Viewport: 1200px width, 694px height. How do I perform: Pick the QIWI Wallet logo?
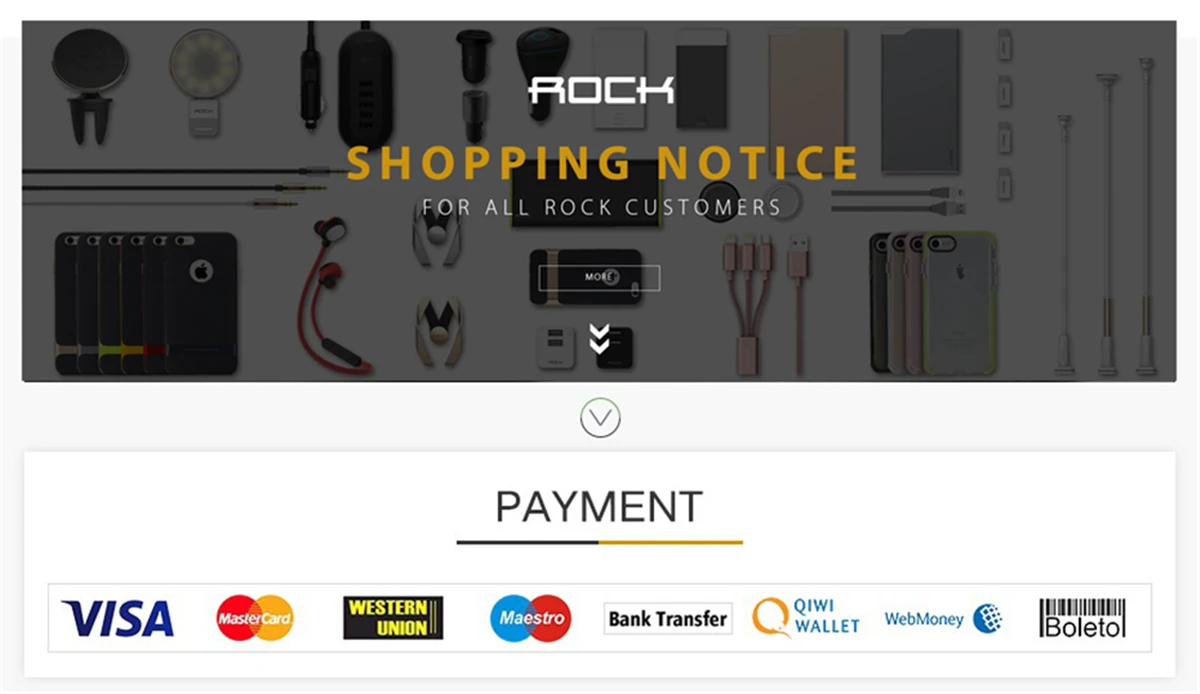click(x=806, y=617)
